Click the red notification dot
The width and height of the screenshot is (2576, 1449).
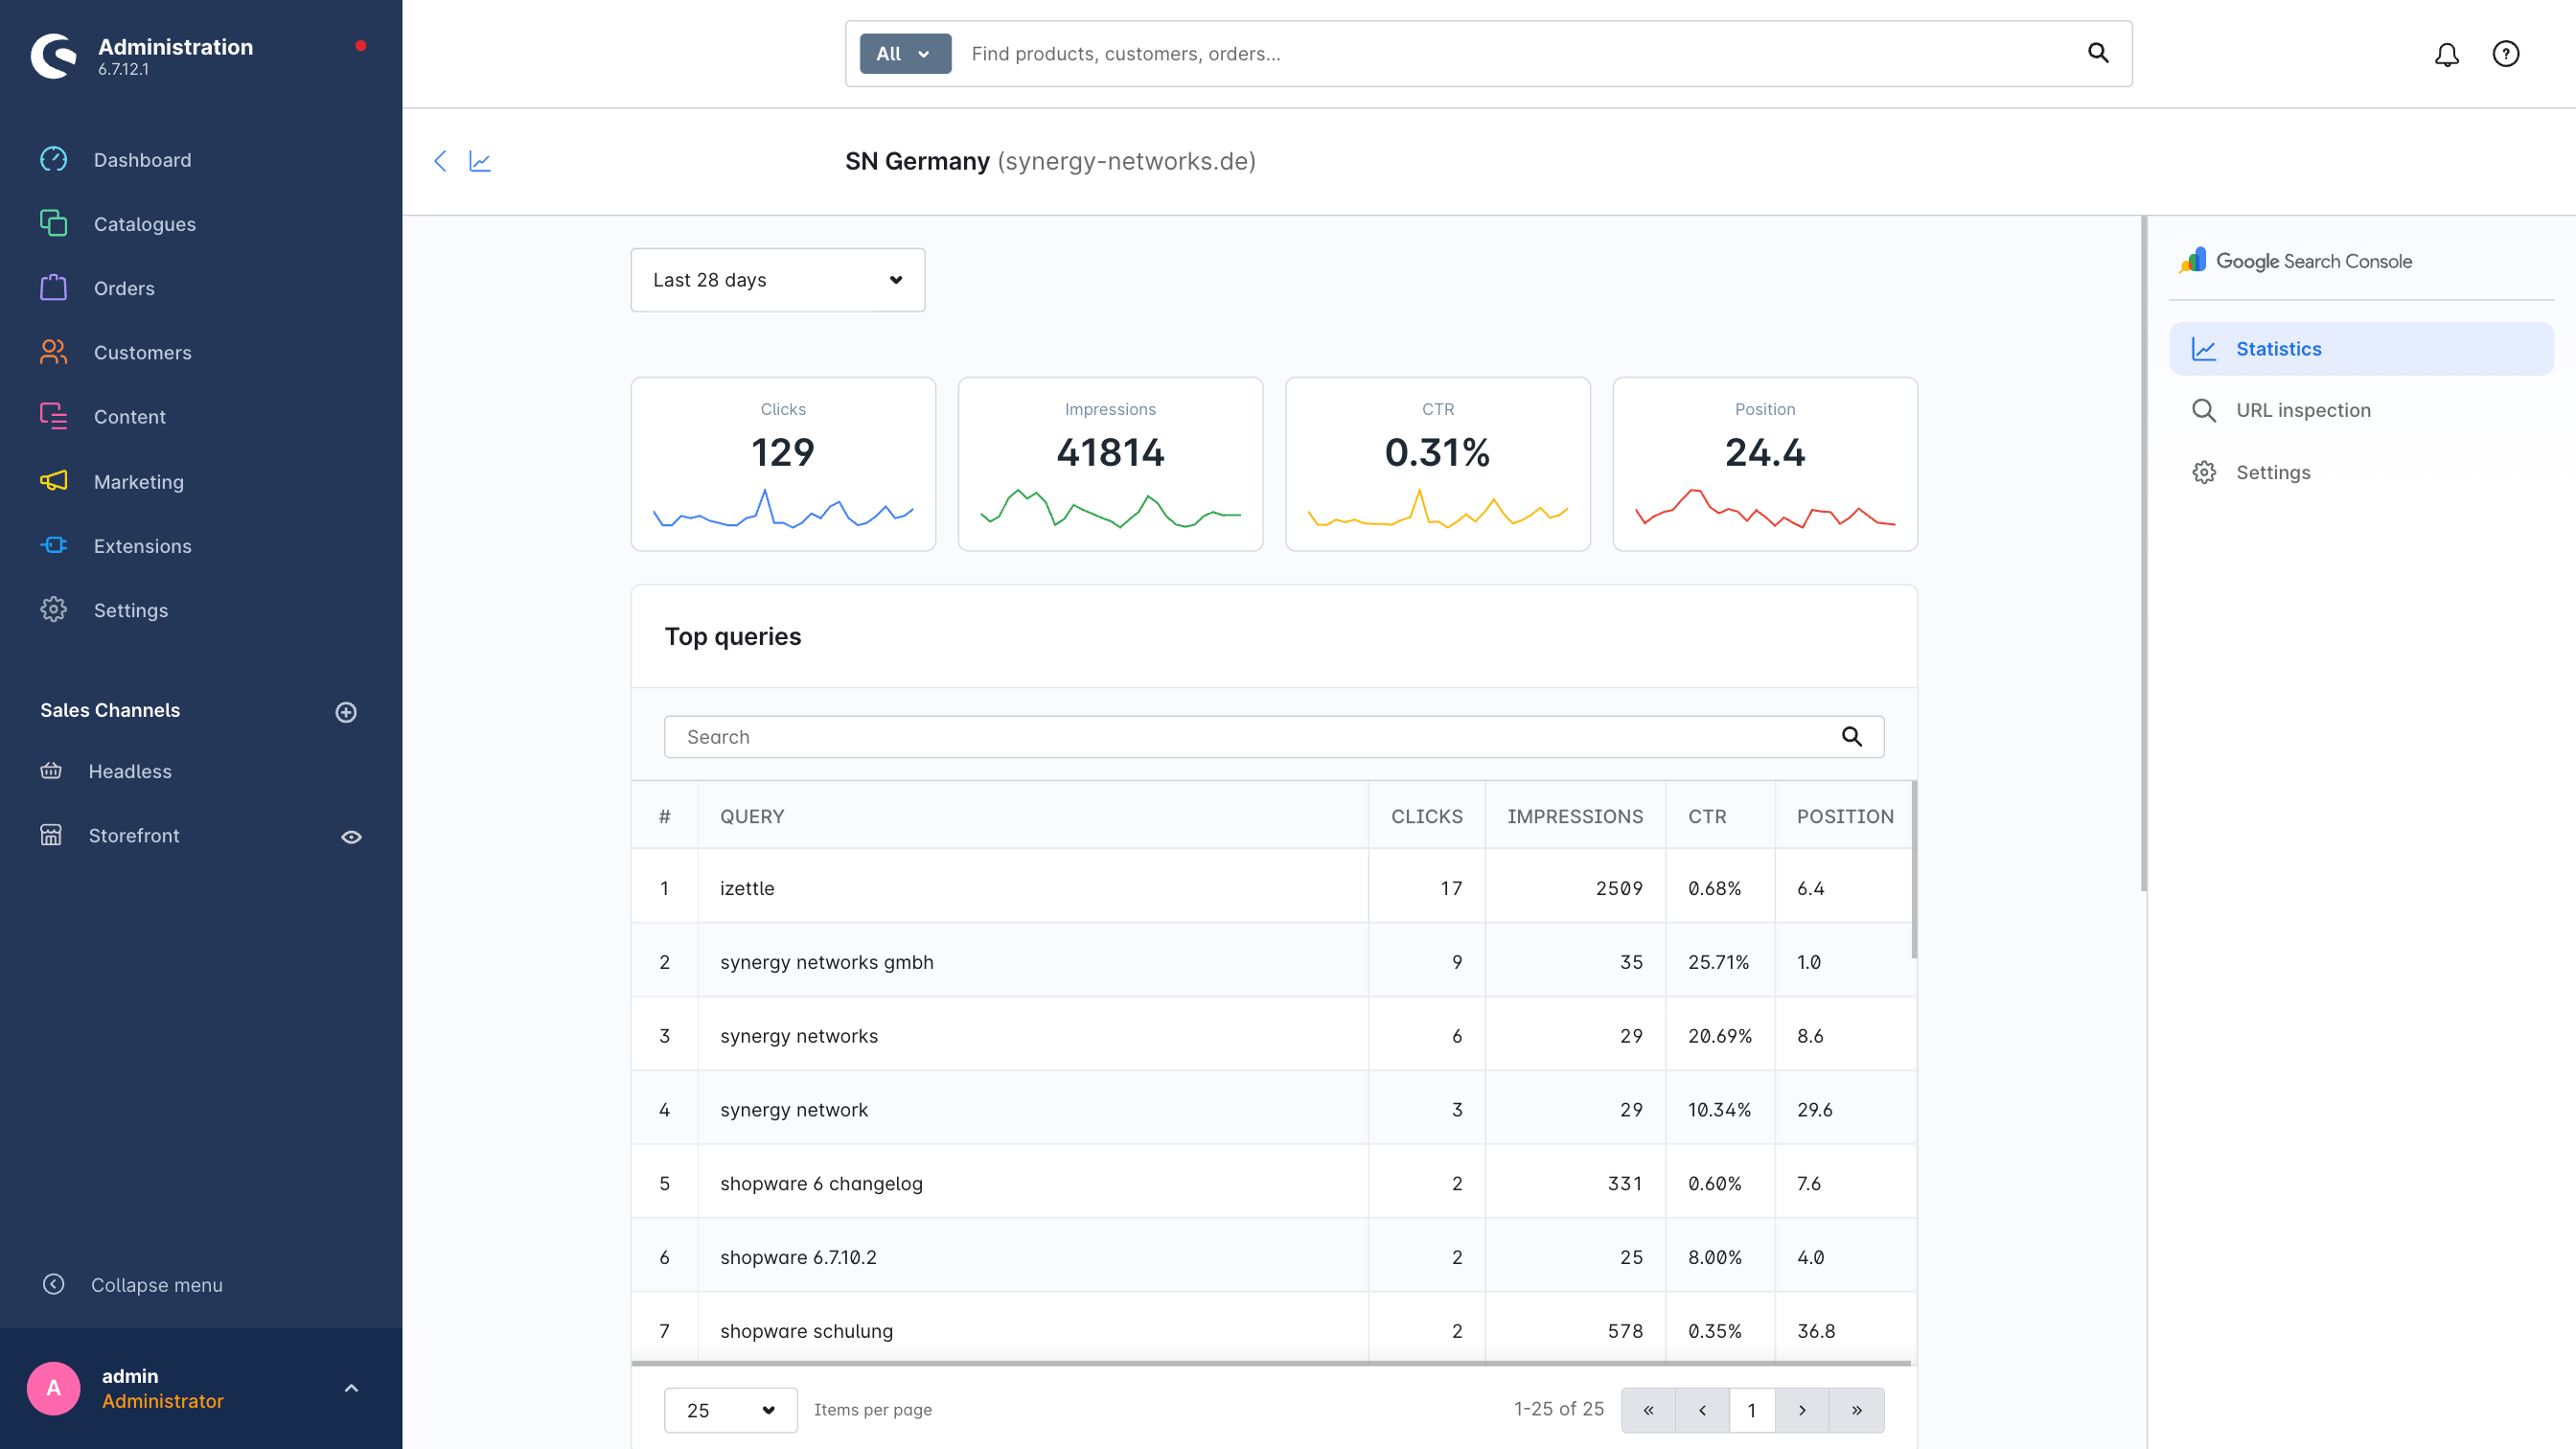(x=361, y=46)
